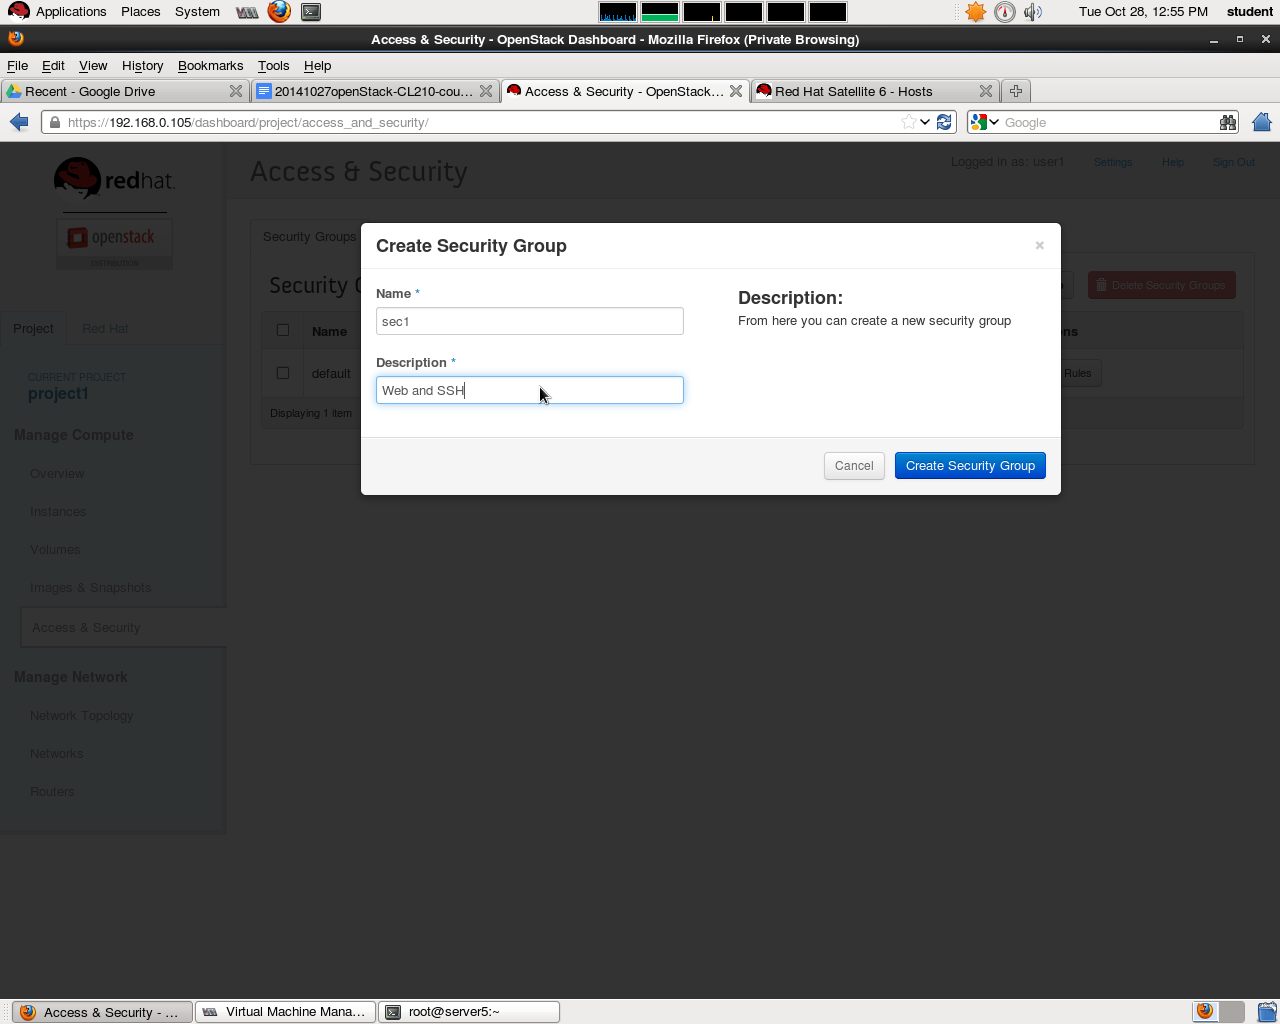
Task: Click the date and time in top panel
Action: click(1143, 12)
